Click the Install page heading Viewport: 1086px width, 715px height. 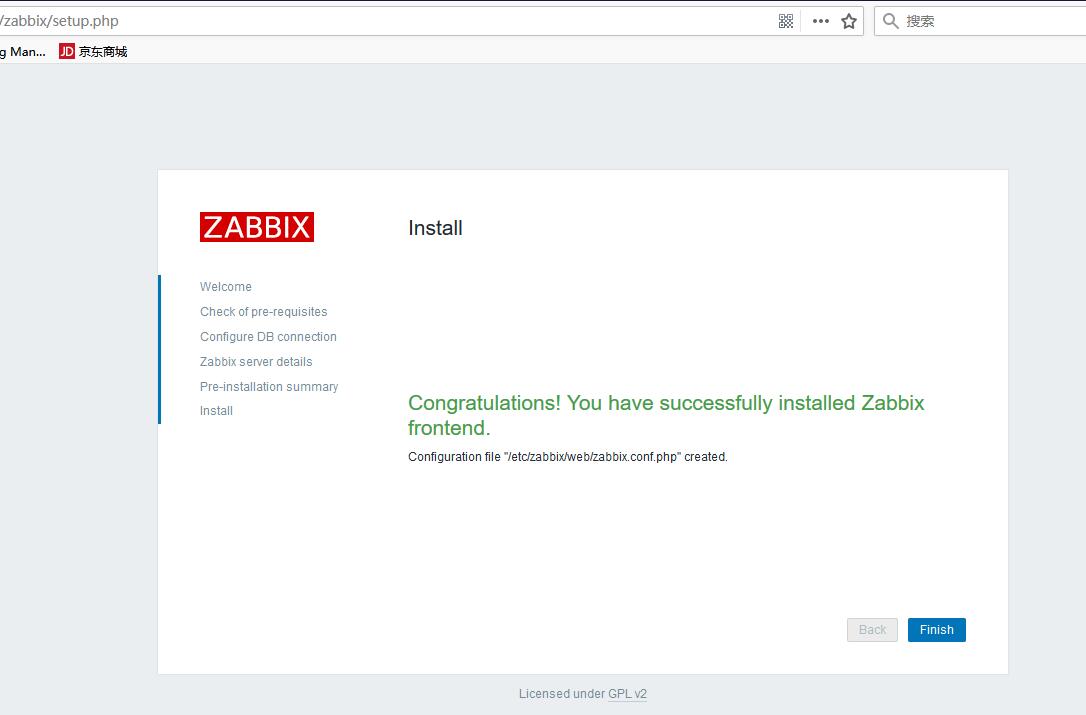pos(435,228)
